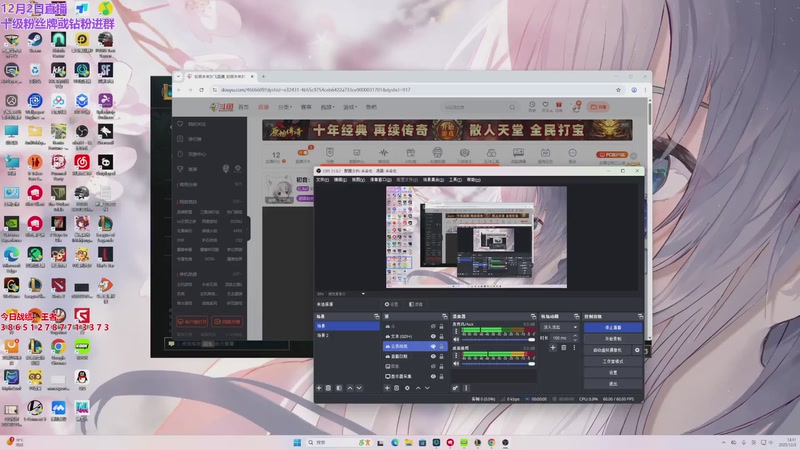Add a transition with plus icon
Viewport: 800px width, 450px height.
[x=553, y=347]
